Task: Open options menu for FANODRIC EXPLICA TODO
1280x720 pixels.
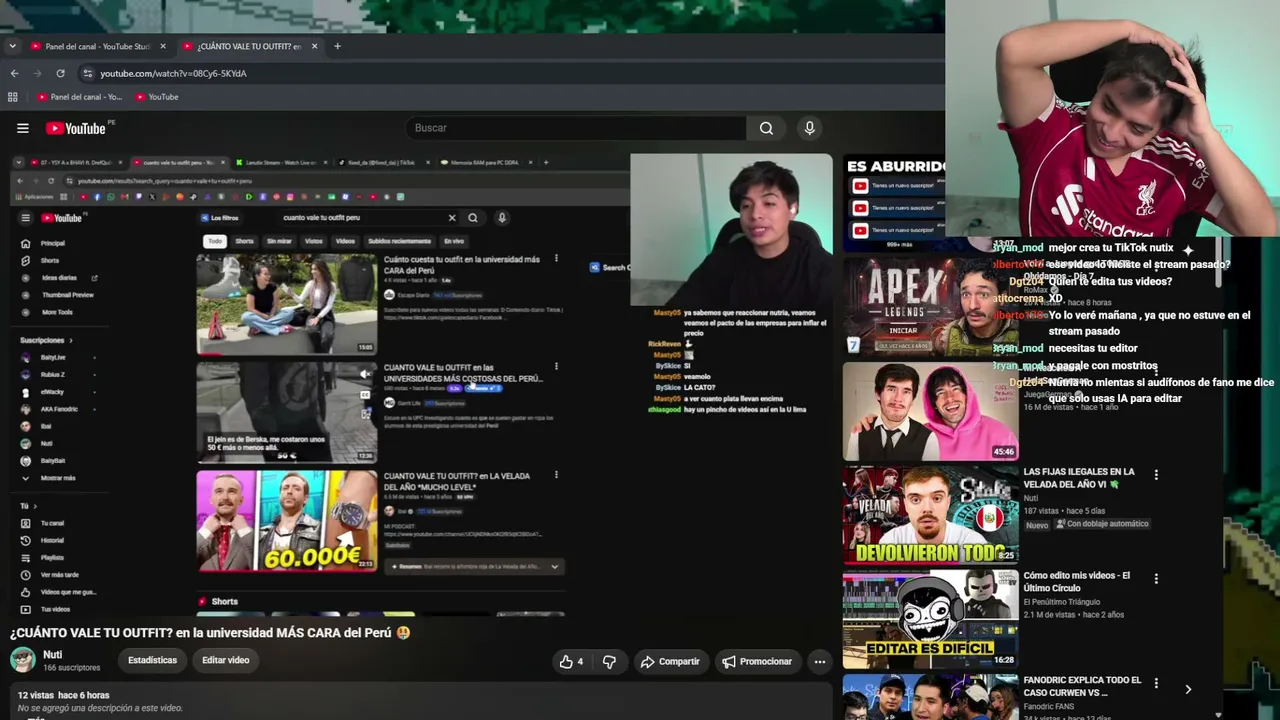Action: pos(1156,683)
